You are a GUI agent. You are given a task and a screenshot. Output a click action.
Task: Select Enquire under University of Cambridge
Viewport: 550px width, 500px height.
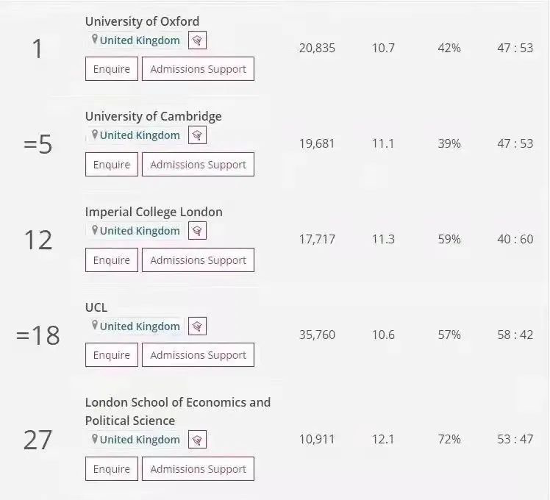[112, 164]
